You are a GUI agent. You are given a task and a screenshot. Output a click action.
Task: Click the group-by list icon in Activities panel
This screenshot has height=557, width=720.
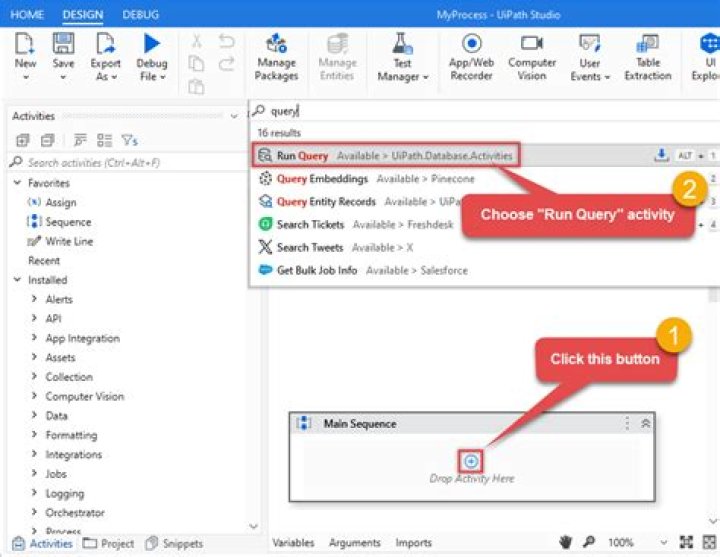[105, 140]
